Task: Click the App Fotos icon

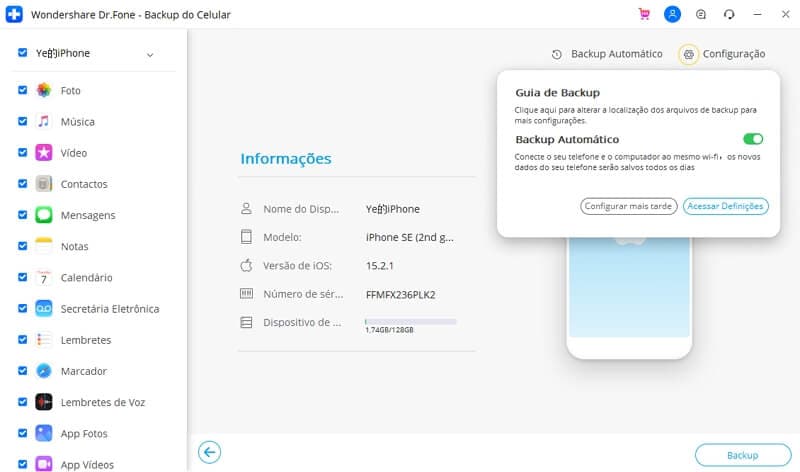Action: (x=44, y=433)
